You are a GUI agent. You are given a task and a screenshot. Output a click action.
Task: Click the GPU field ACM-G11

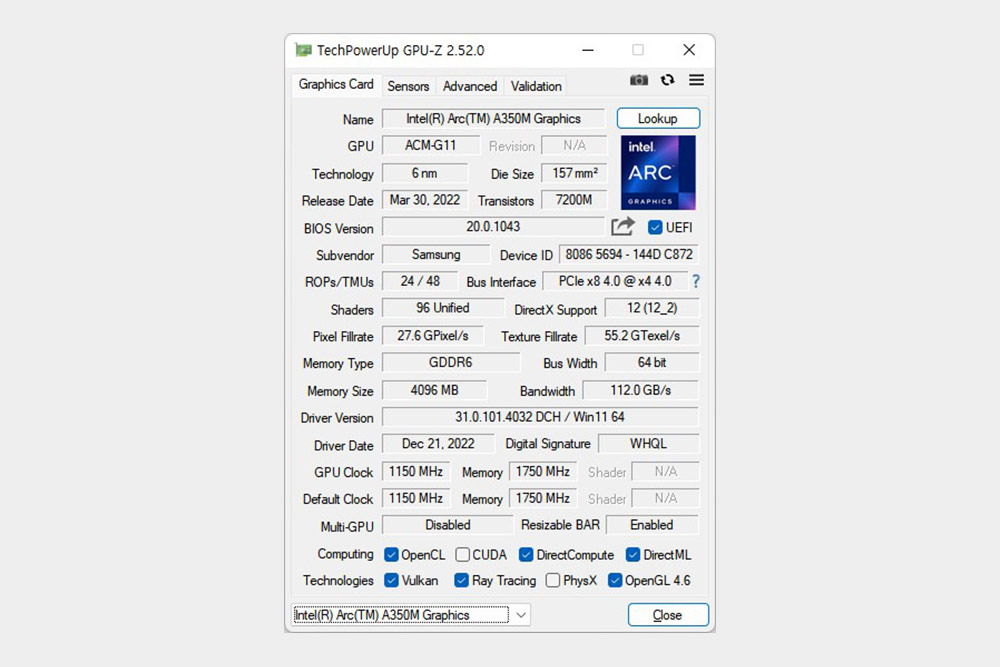(430, 145)
